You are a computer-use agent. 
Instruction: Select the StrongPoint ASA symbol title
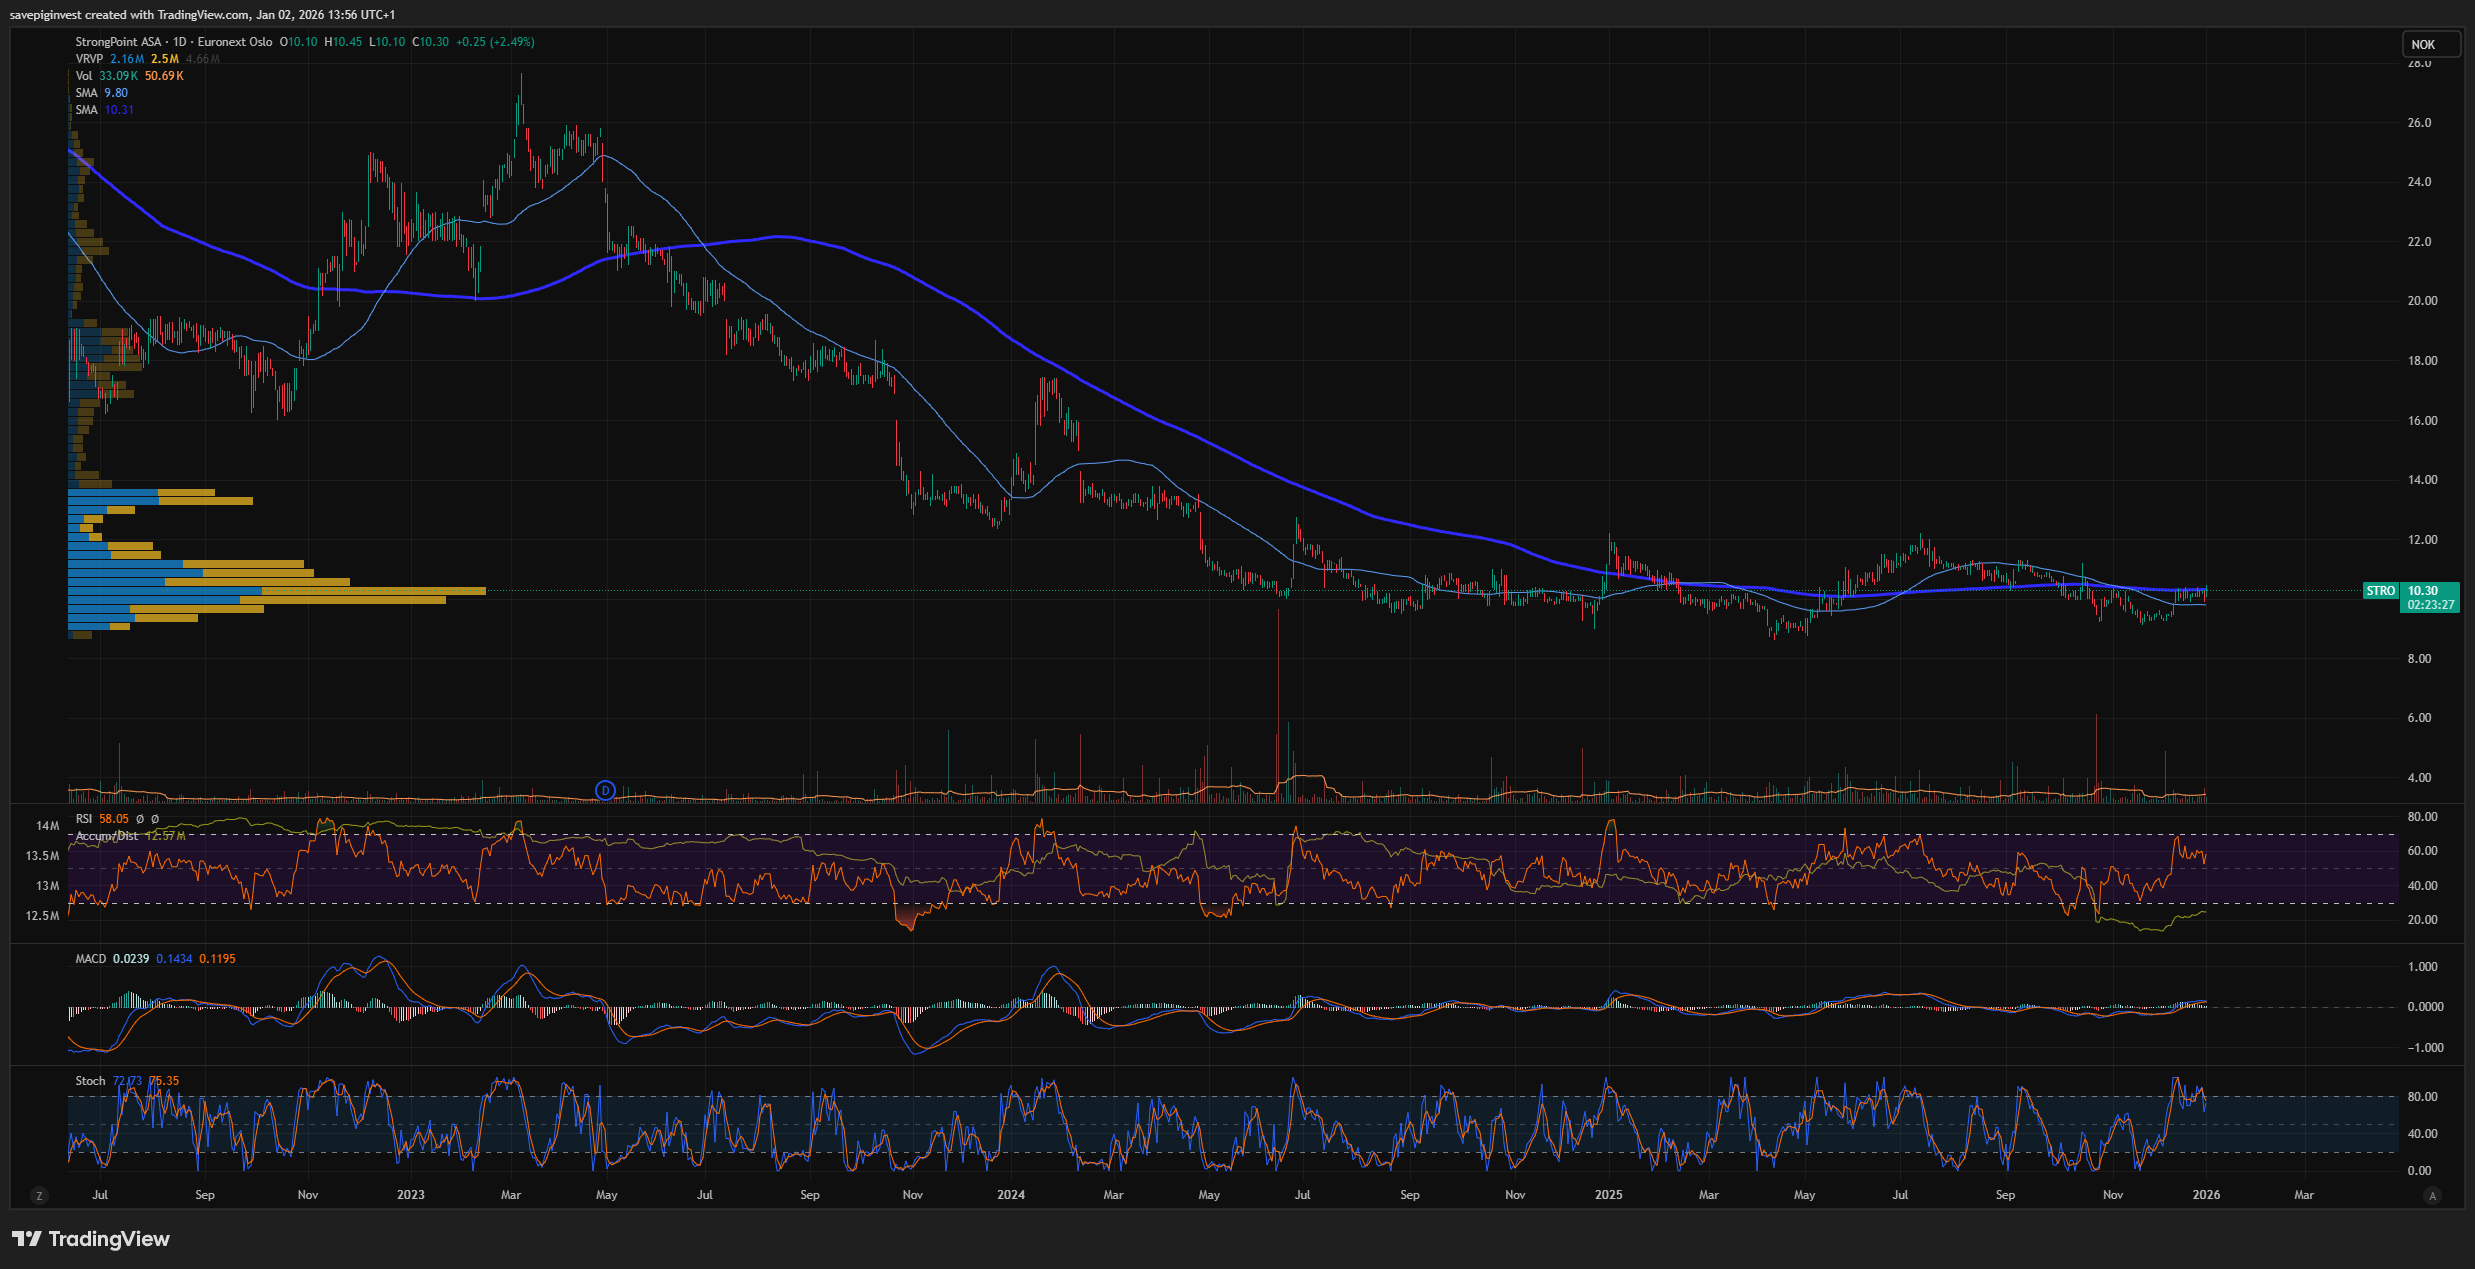[118, 42]
